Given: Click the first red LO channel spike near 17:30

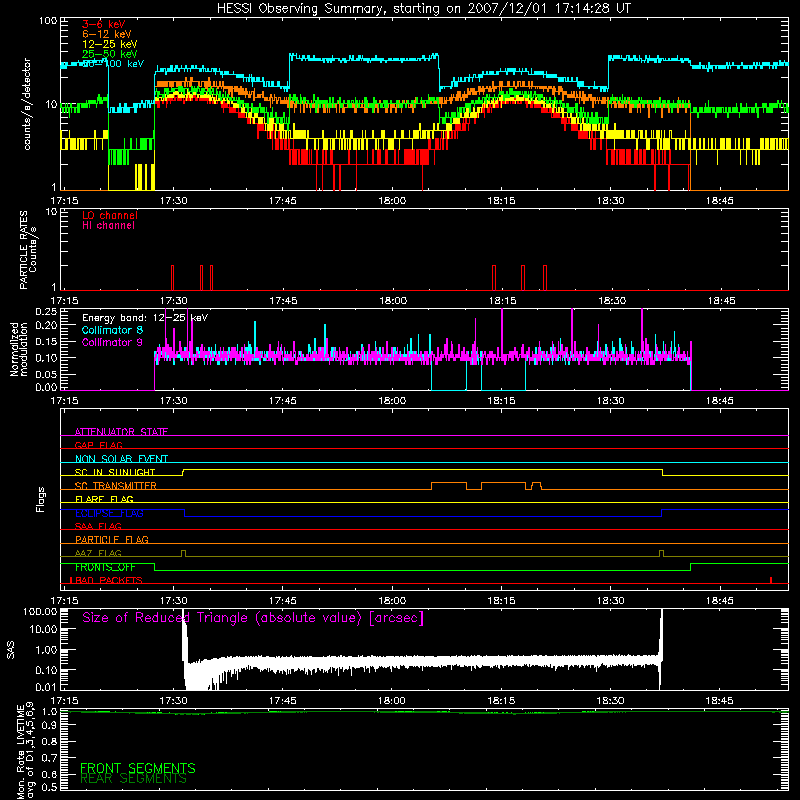Looking at the screenshot, I should [x=172, y=278].
